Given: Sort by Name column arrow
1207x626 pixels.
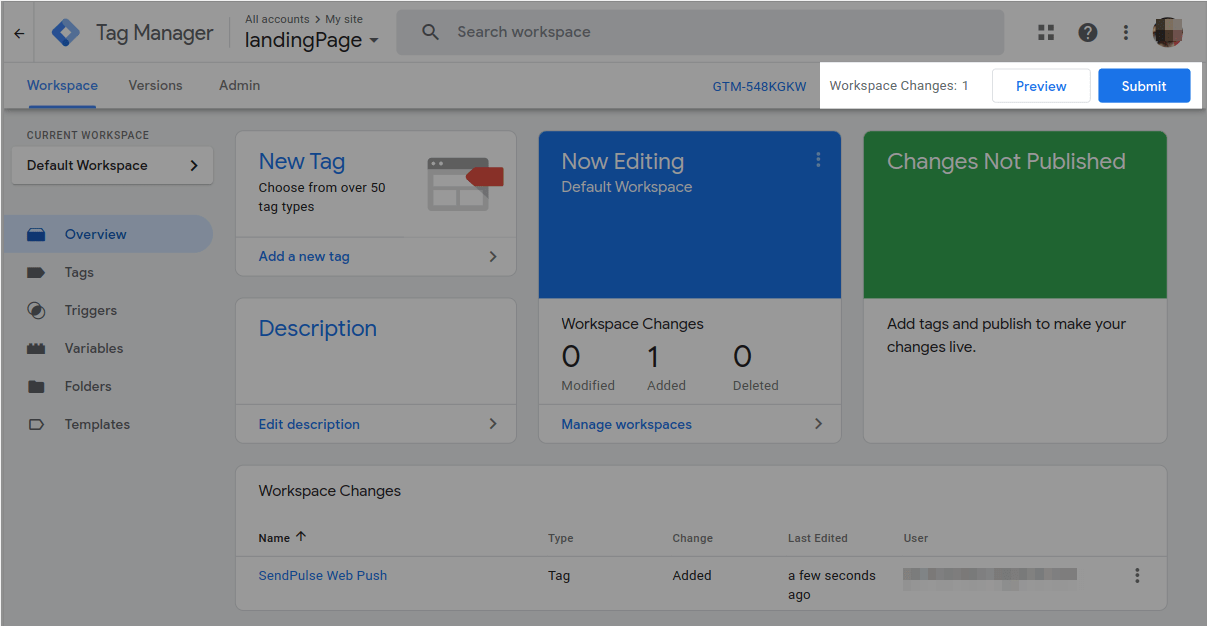Looking at the screenshot, I should [301, 537].
